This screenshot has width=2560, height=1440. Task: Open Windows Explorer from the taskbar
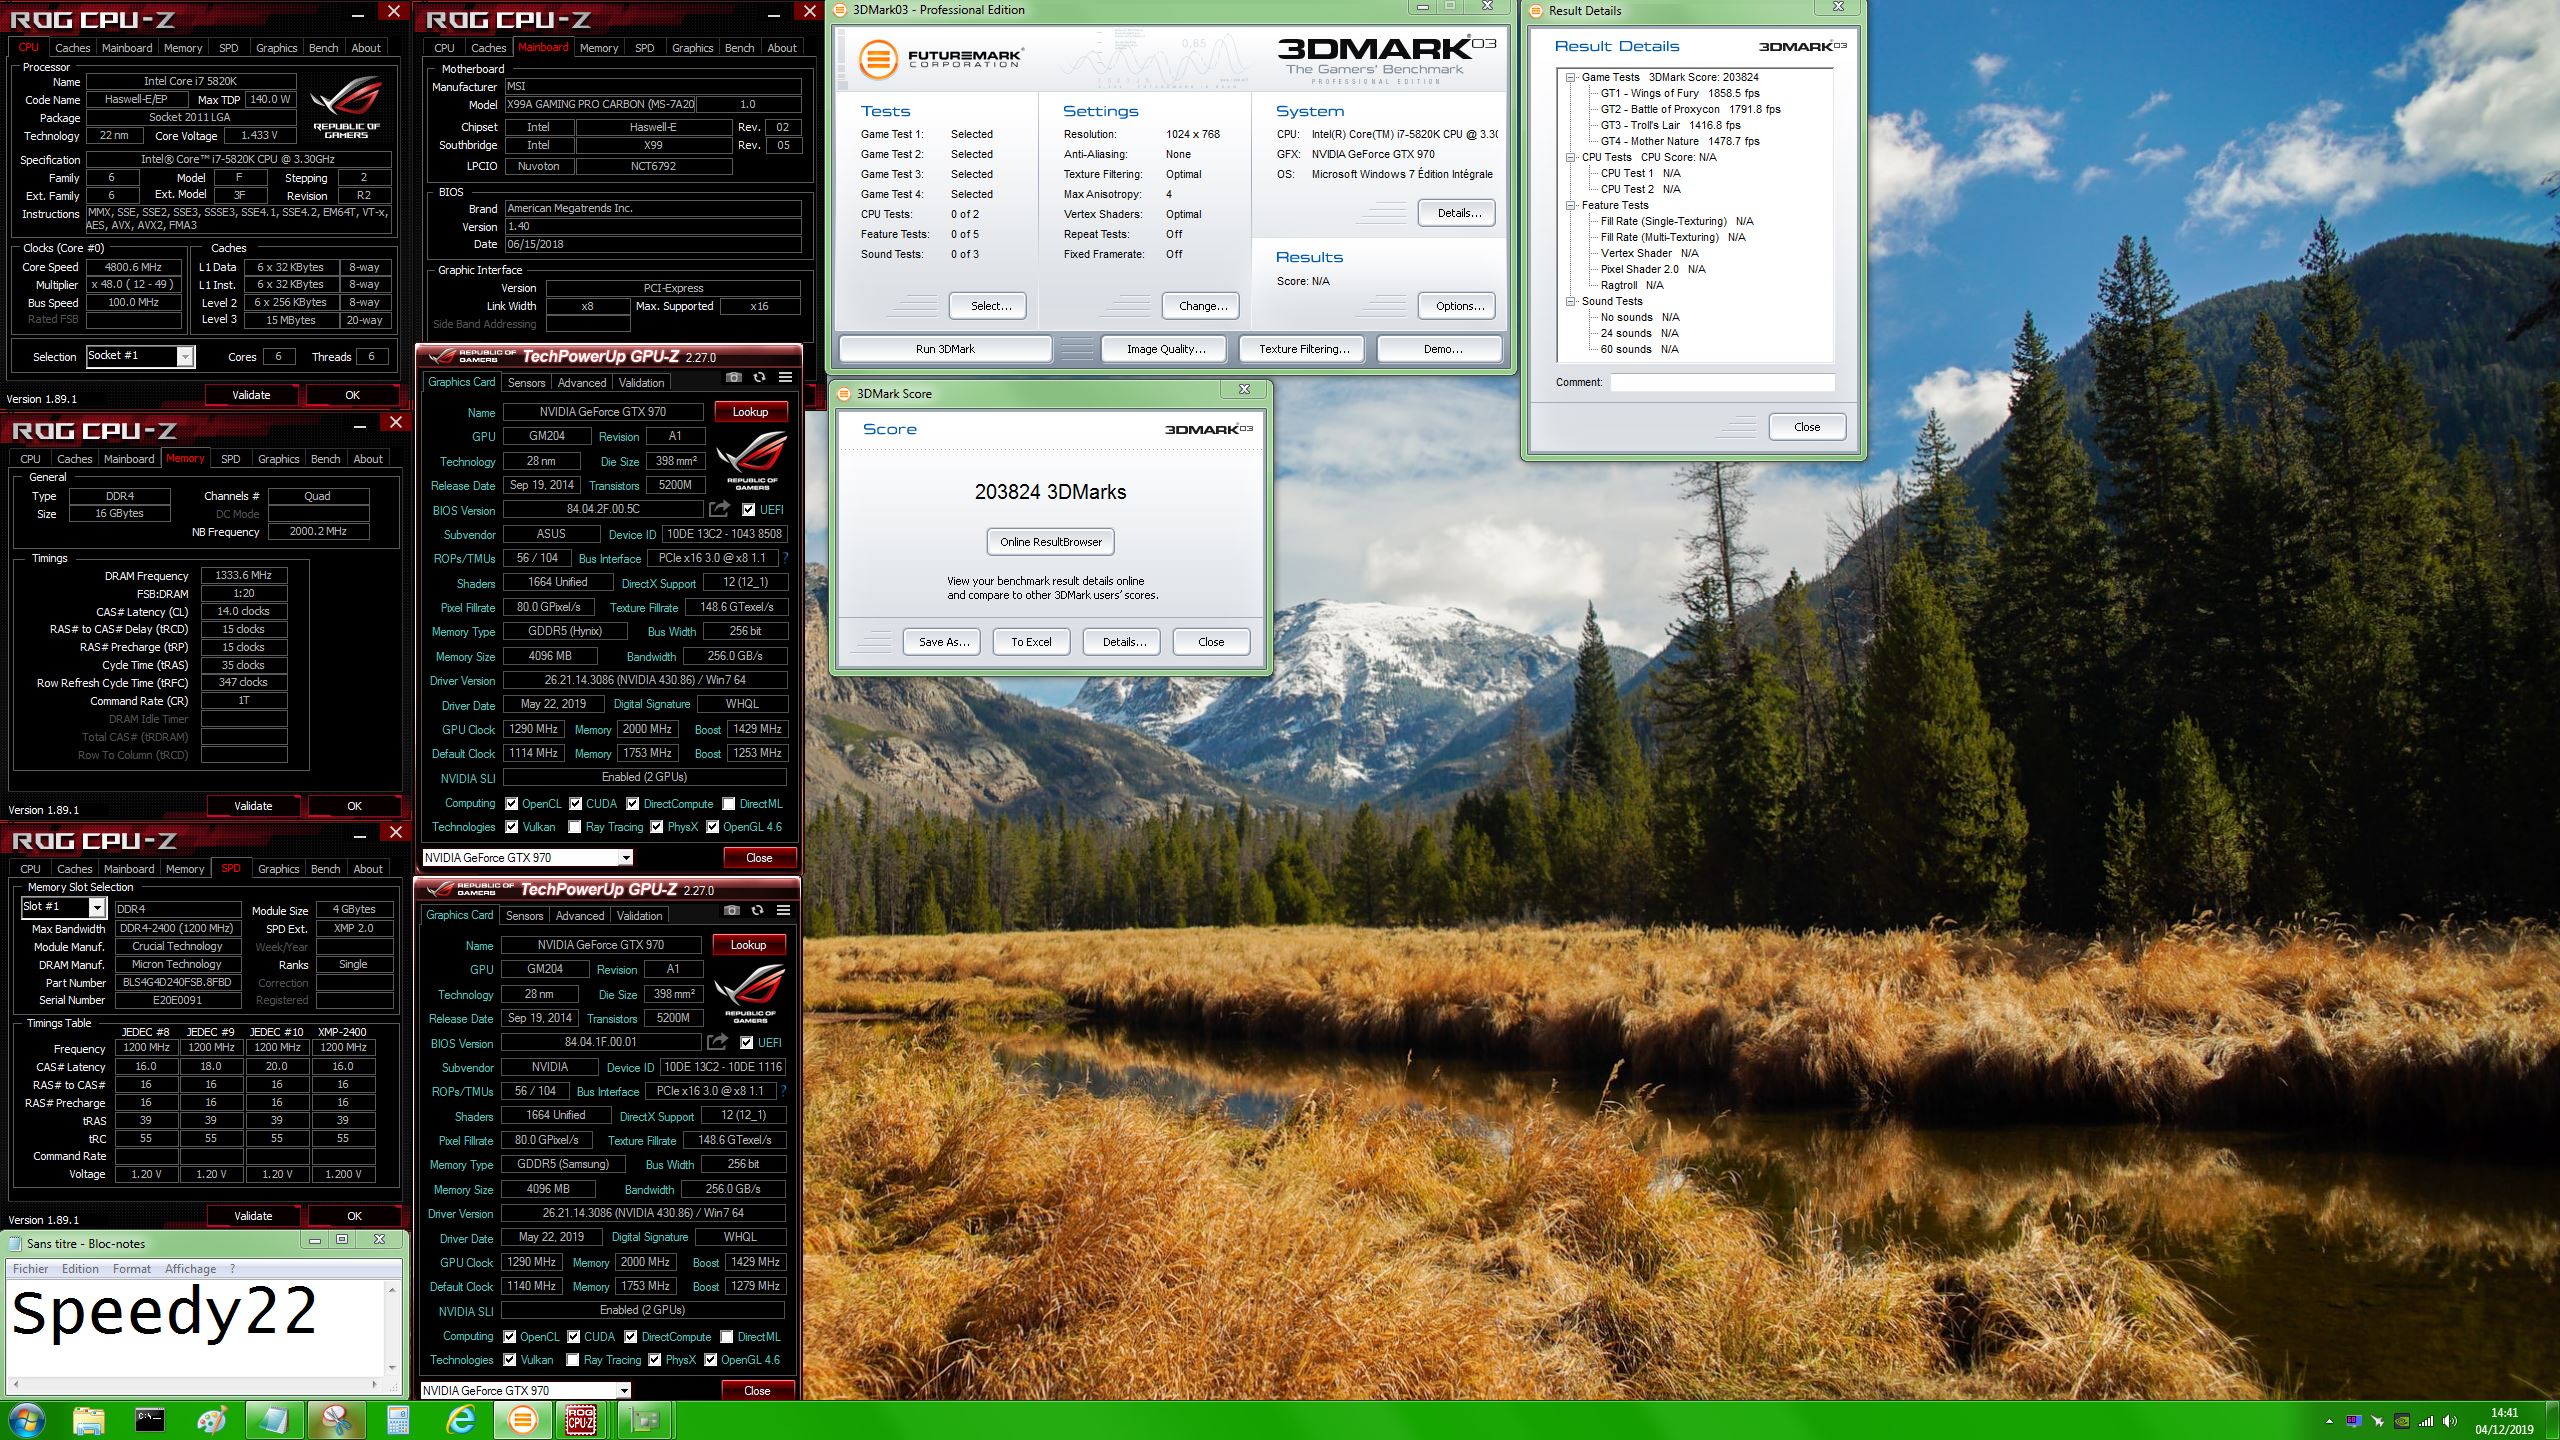[89, 1420]
